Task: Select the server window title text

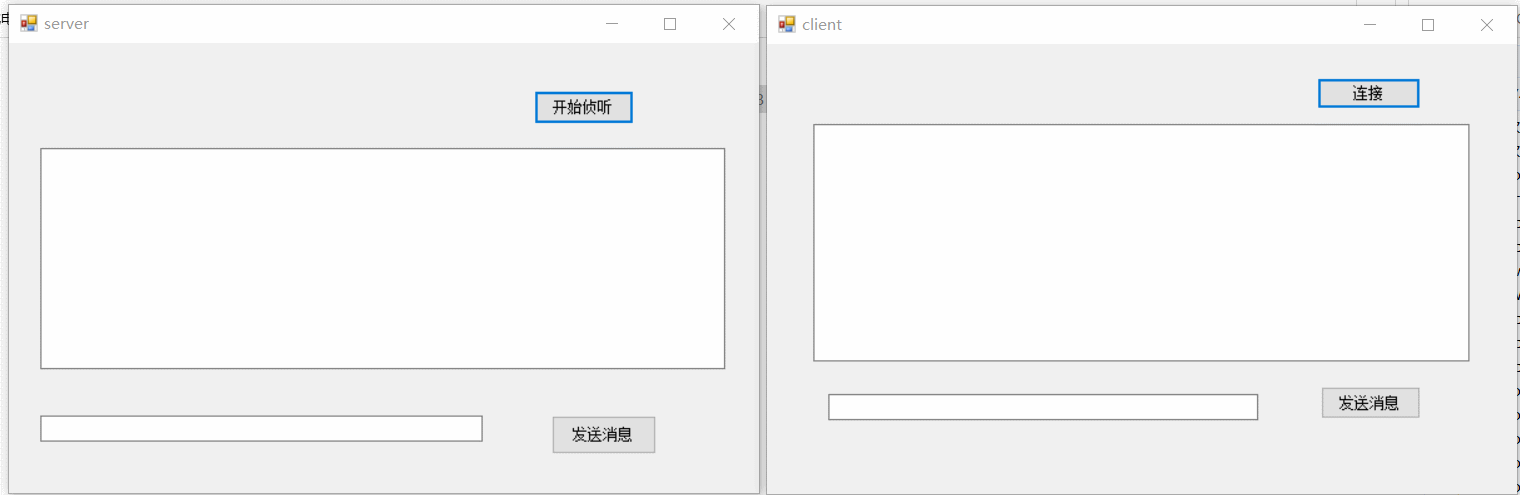Action: click(x=66, y=24)
